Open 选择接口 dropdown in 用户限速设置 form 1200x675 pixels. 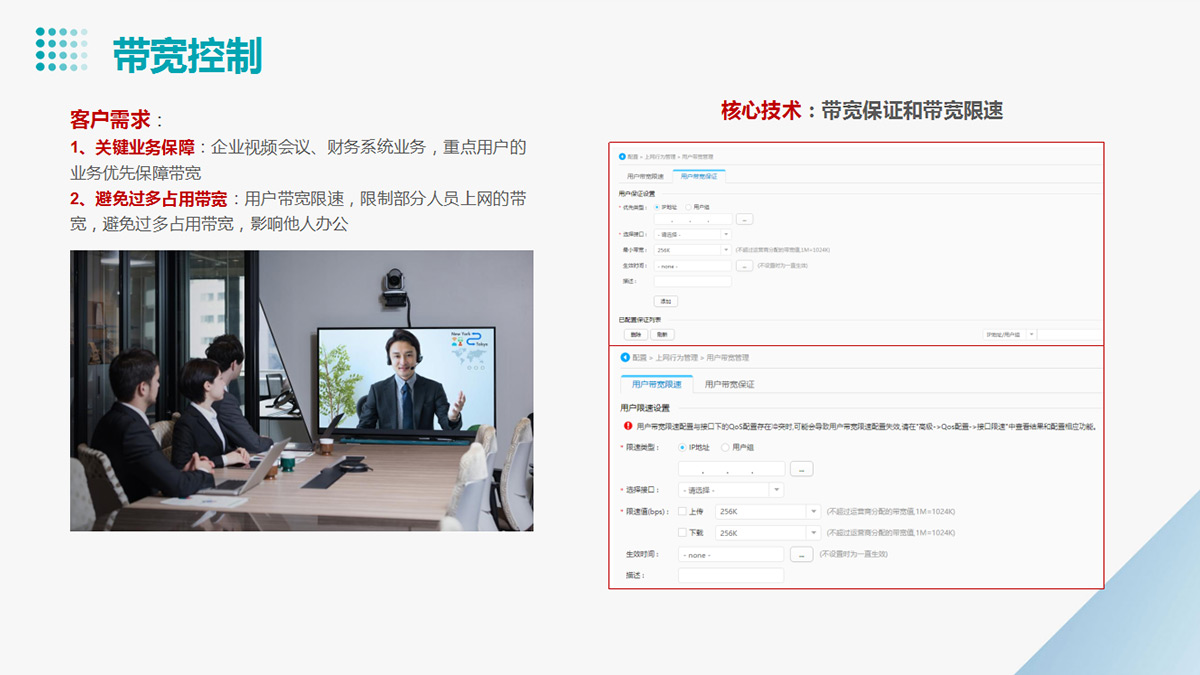click(x=730, y=490)
